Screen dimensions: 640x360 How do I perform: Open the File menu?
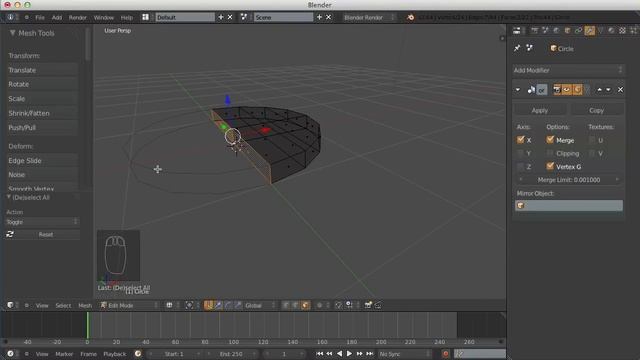click(40, 18)
